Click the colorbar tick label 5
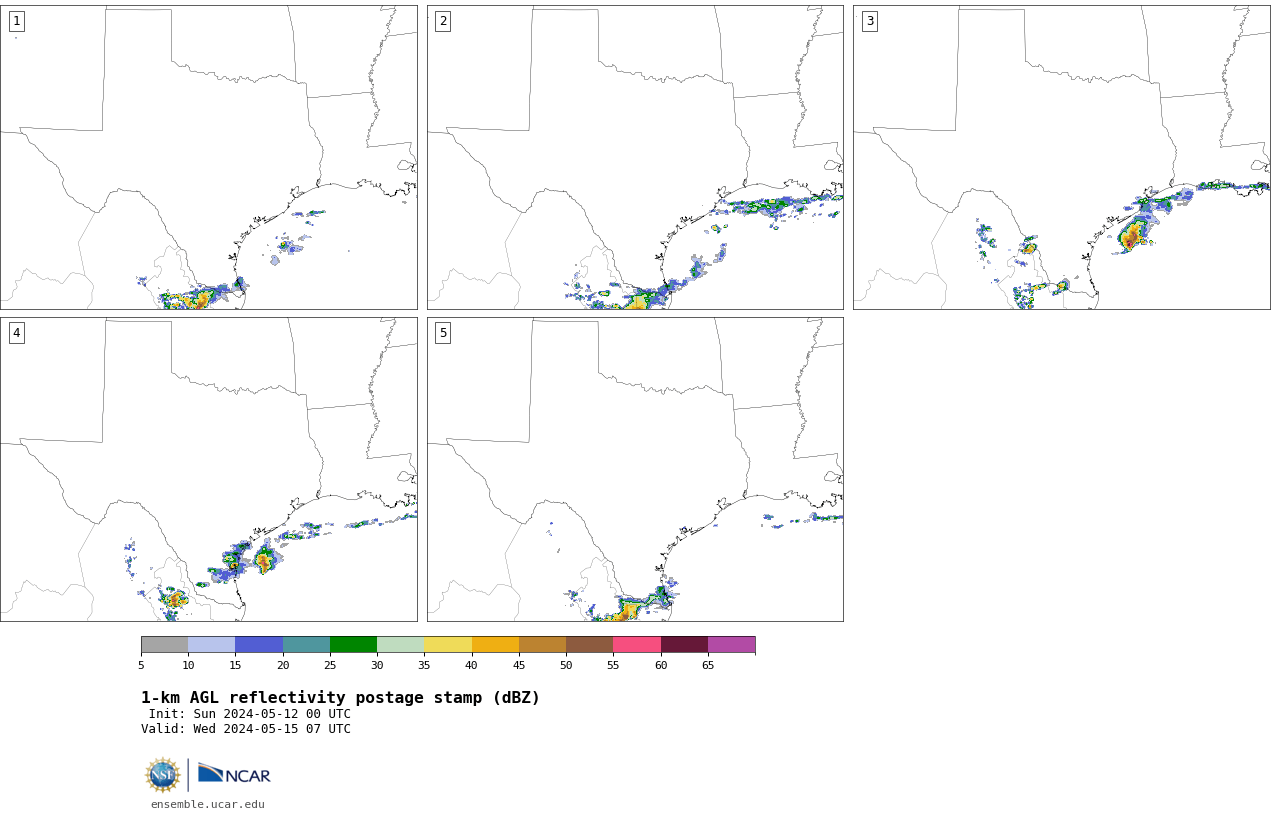1280x815 pixels. 141,665
